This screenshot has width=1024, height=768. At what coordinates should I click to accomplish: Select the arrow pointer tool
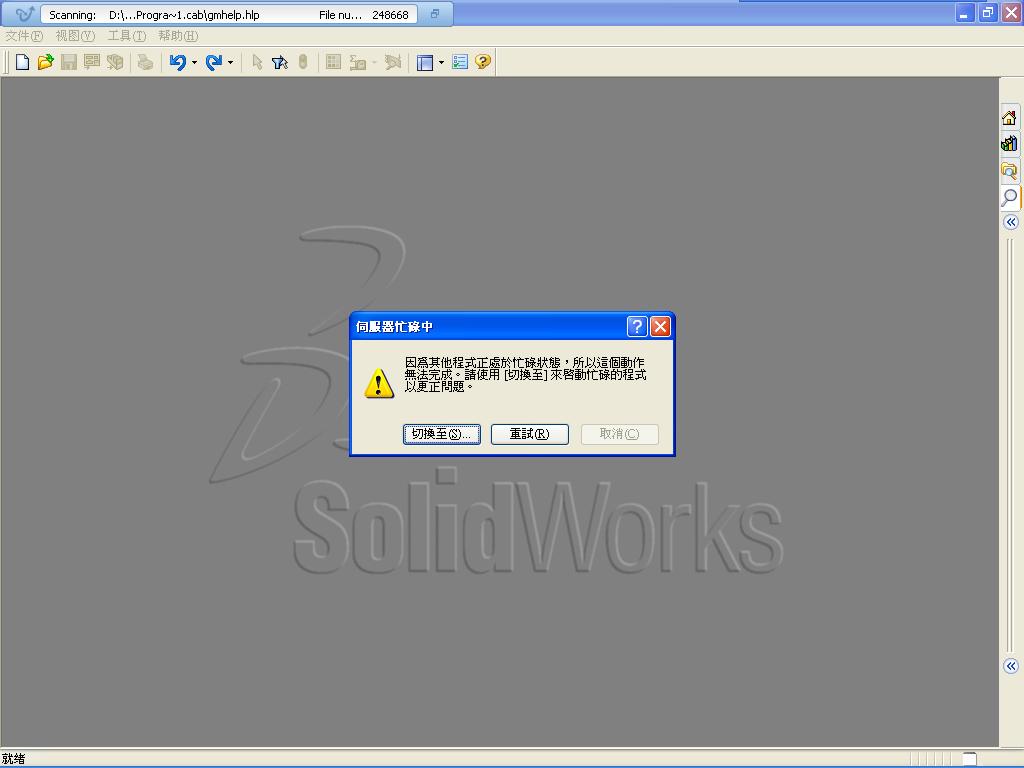click(256, 62)
